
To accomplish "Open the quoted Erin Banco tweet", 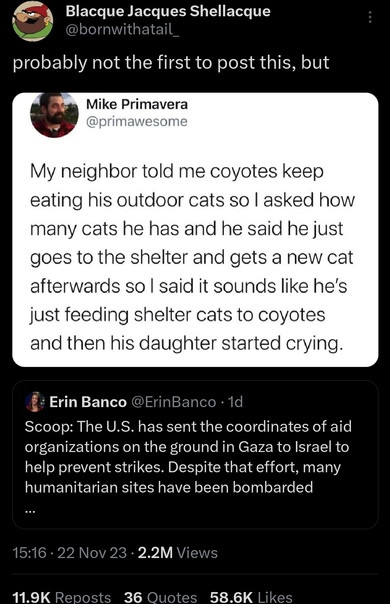I will point(195,455).
